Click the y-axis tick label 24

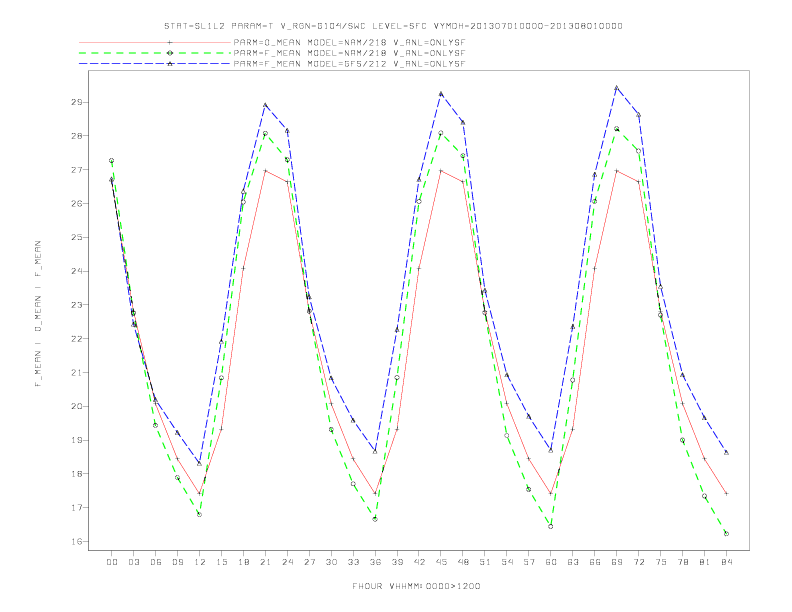pos(77,271)
